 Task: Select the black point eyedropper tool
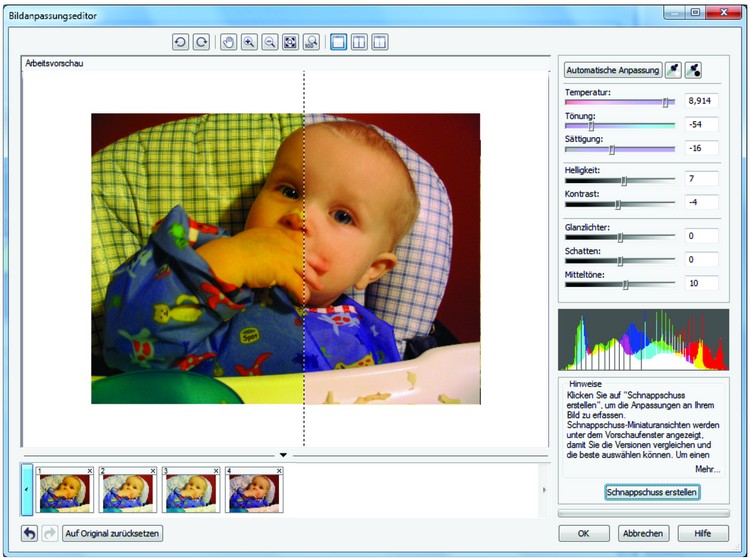(x=693, y=70)
